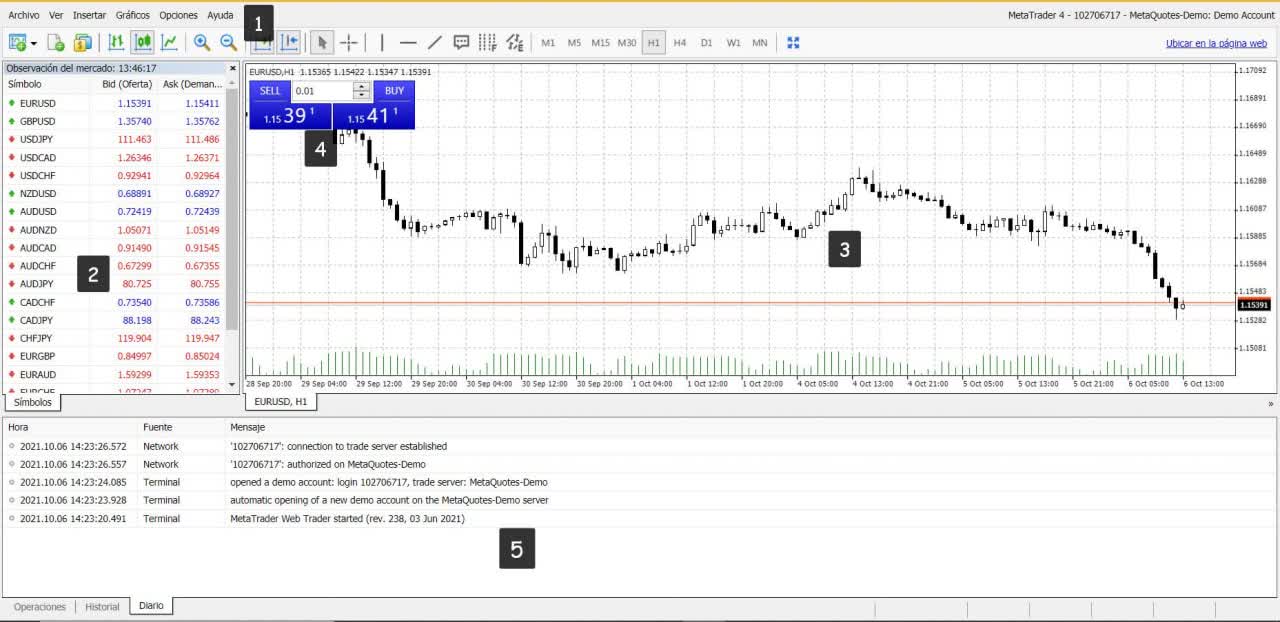The image size is (1280, 622).
Task: Open the Gráficos menu
Action: (133, 15)
